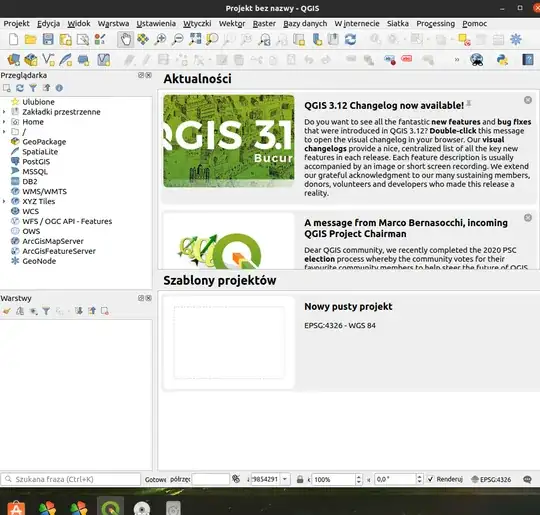The width and height of the screenshot is (540, 515).
Task: Click New Temporary Scratch Layer icon
Action: coord(83,60)
